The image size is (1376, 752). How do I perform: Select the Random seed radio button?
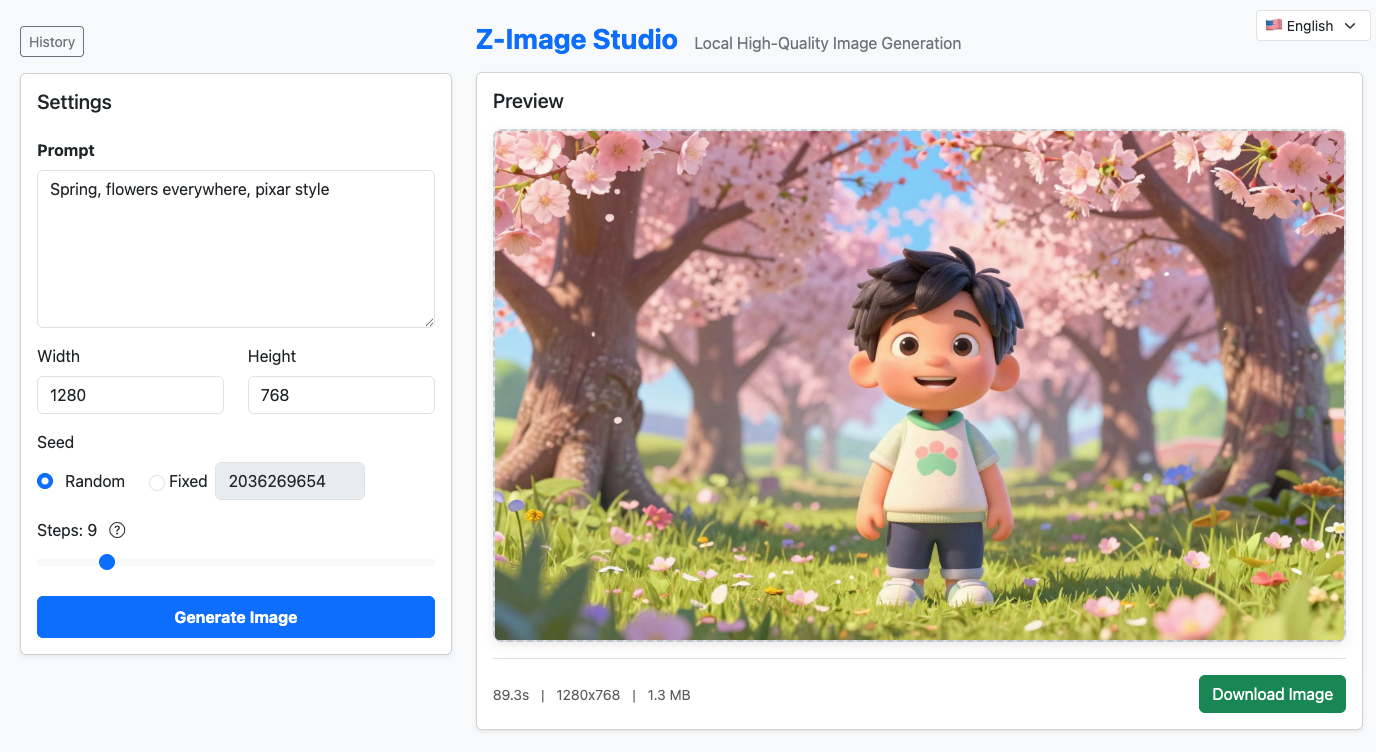click(45, 481)
